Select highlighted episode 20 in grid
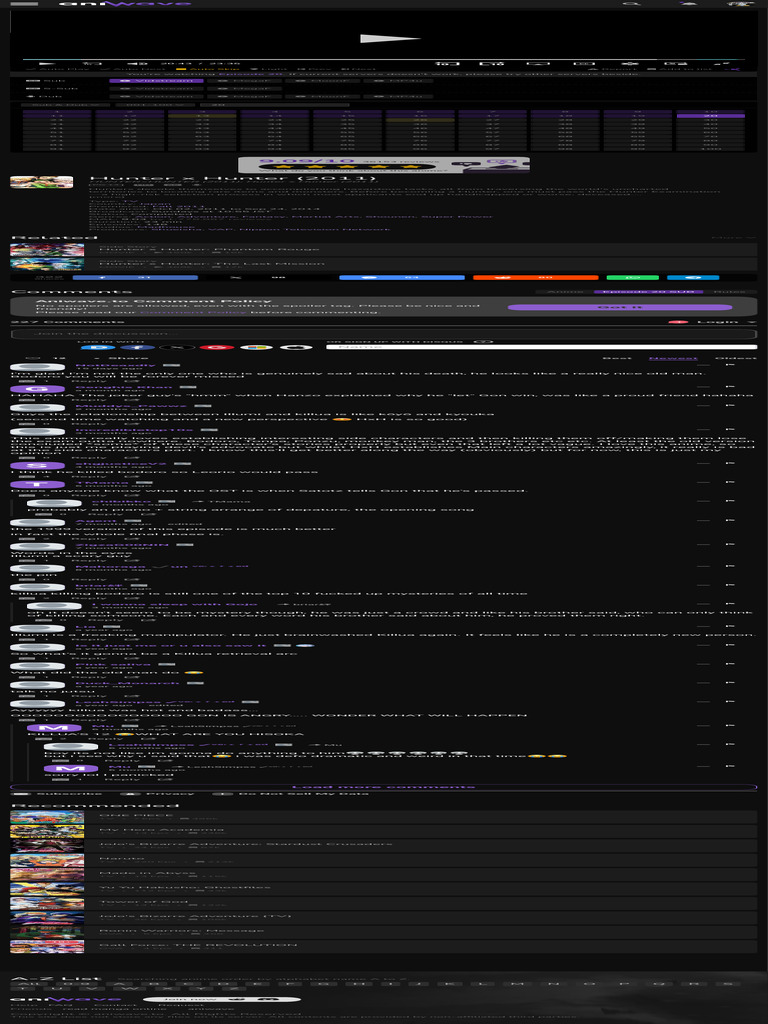The width and height of the screenshot is (768, 1024). pos(711,116)
